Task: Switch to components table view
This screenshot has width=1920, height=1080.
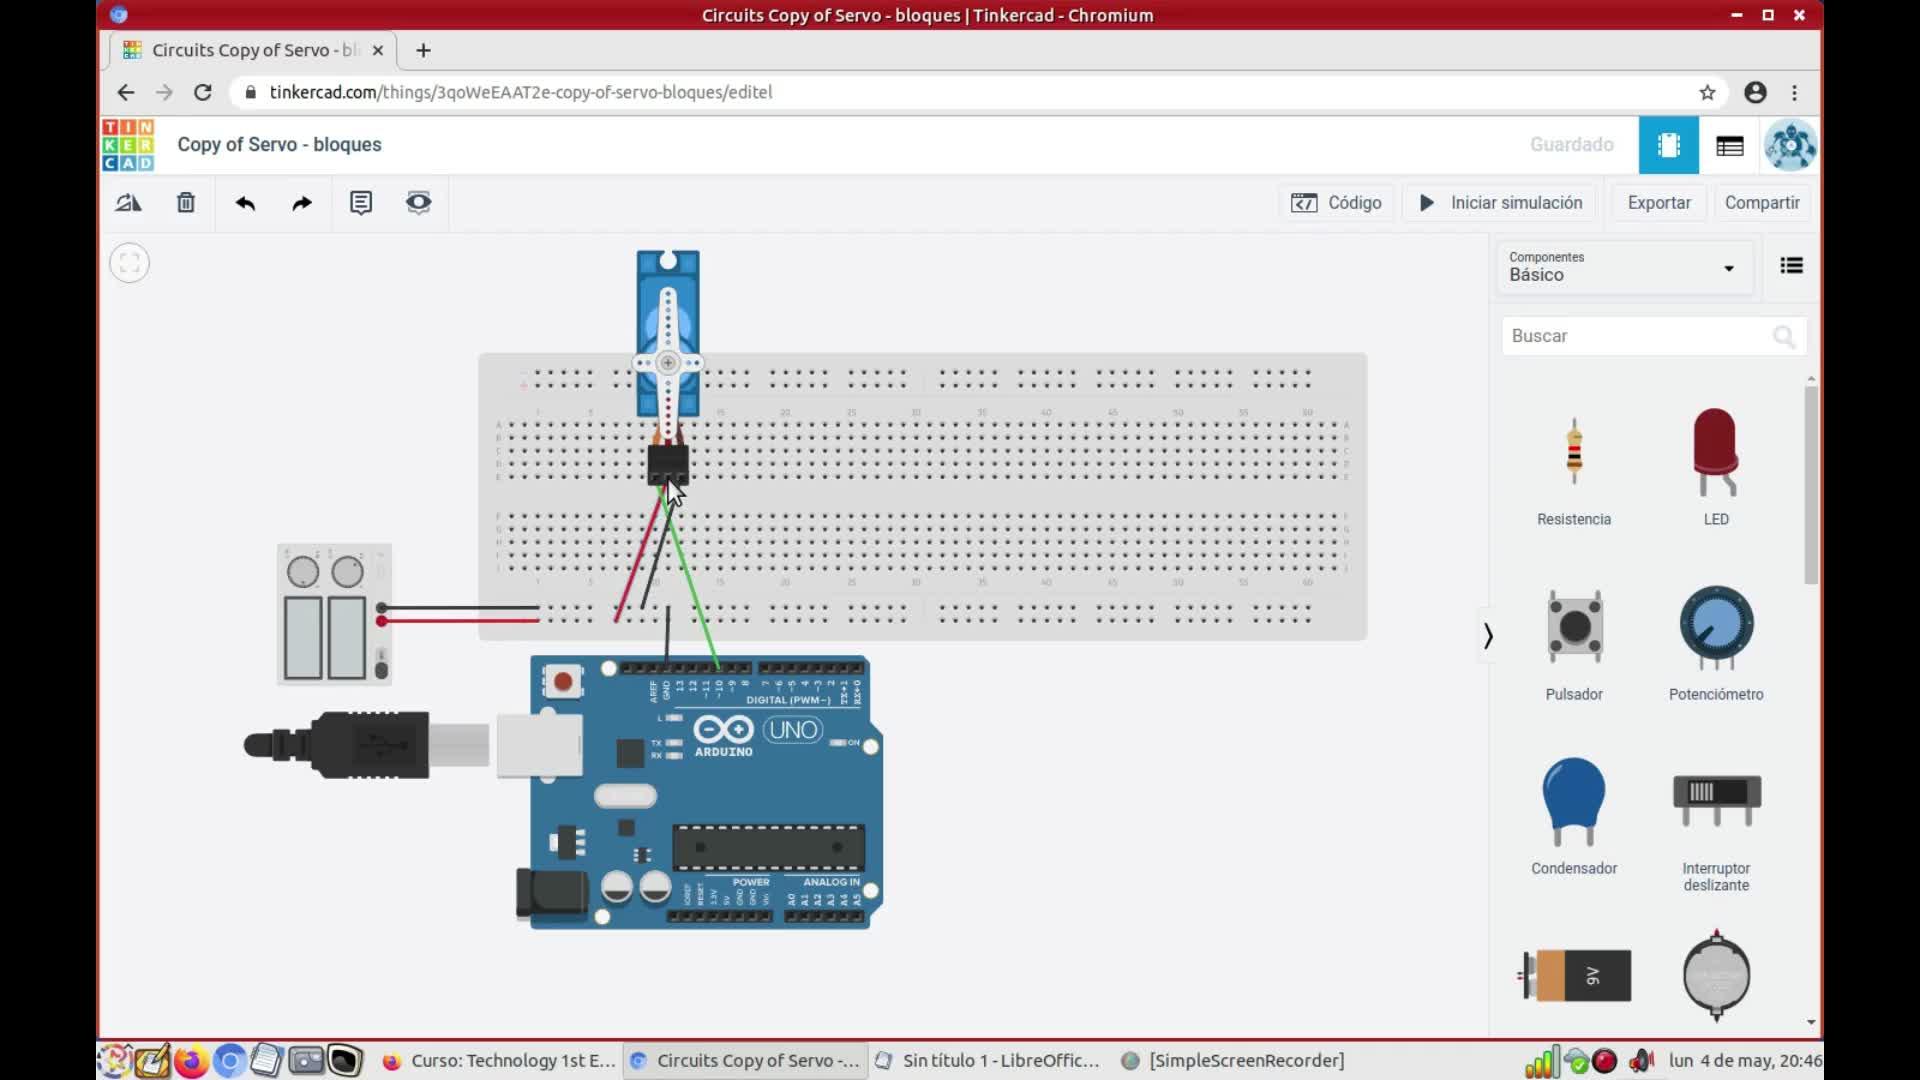Action: [x=1729, y=145]
